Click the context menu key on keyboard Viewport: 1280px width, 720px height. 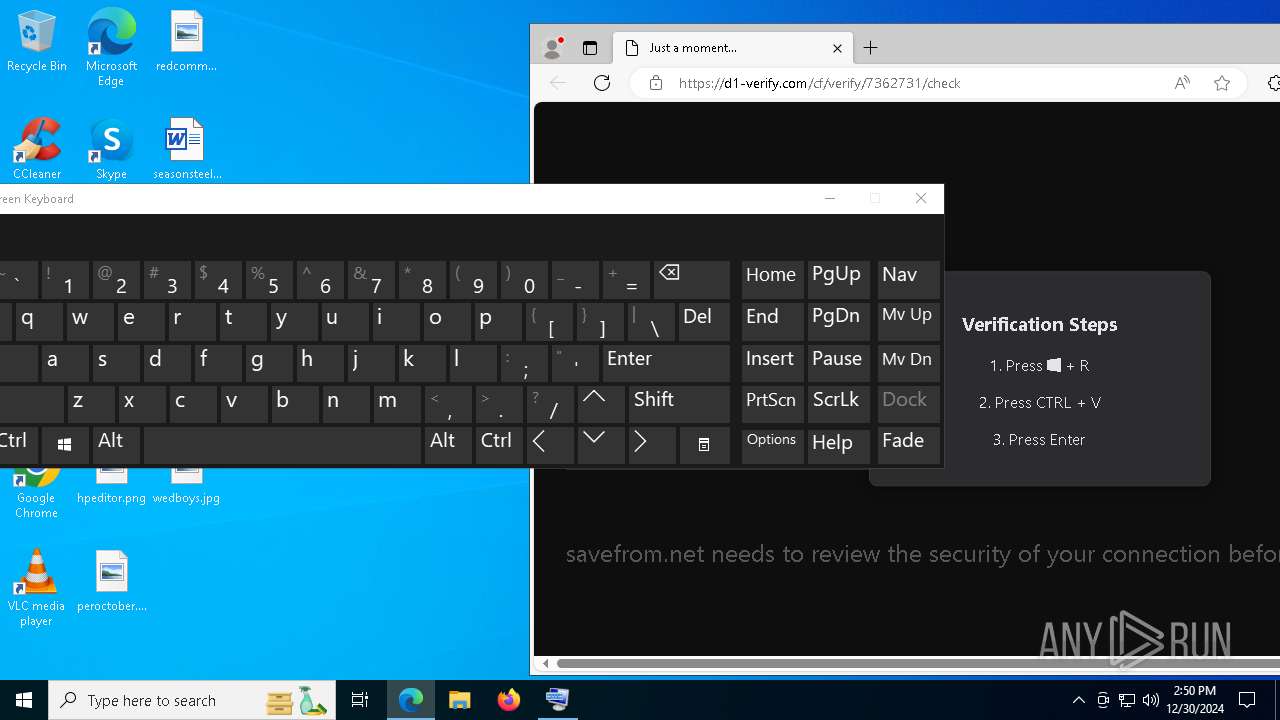tap(704, 445)
